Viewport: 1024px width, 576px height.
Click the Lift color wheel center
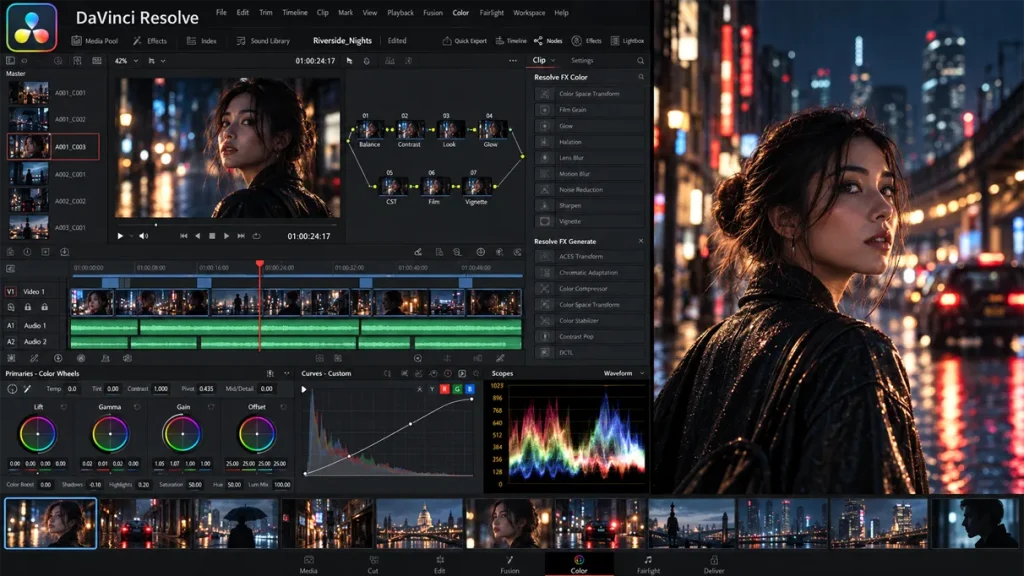(38, 434)
